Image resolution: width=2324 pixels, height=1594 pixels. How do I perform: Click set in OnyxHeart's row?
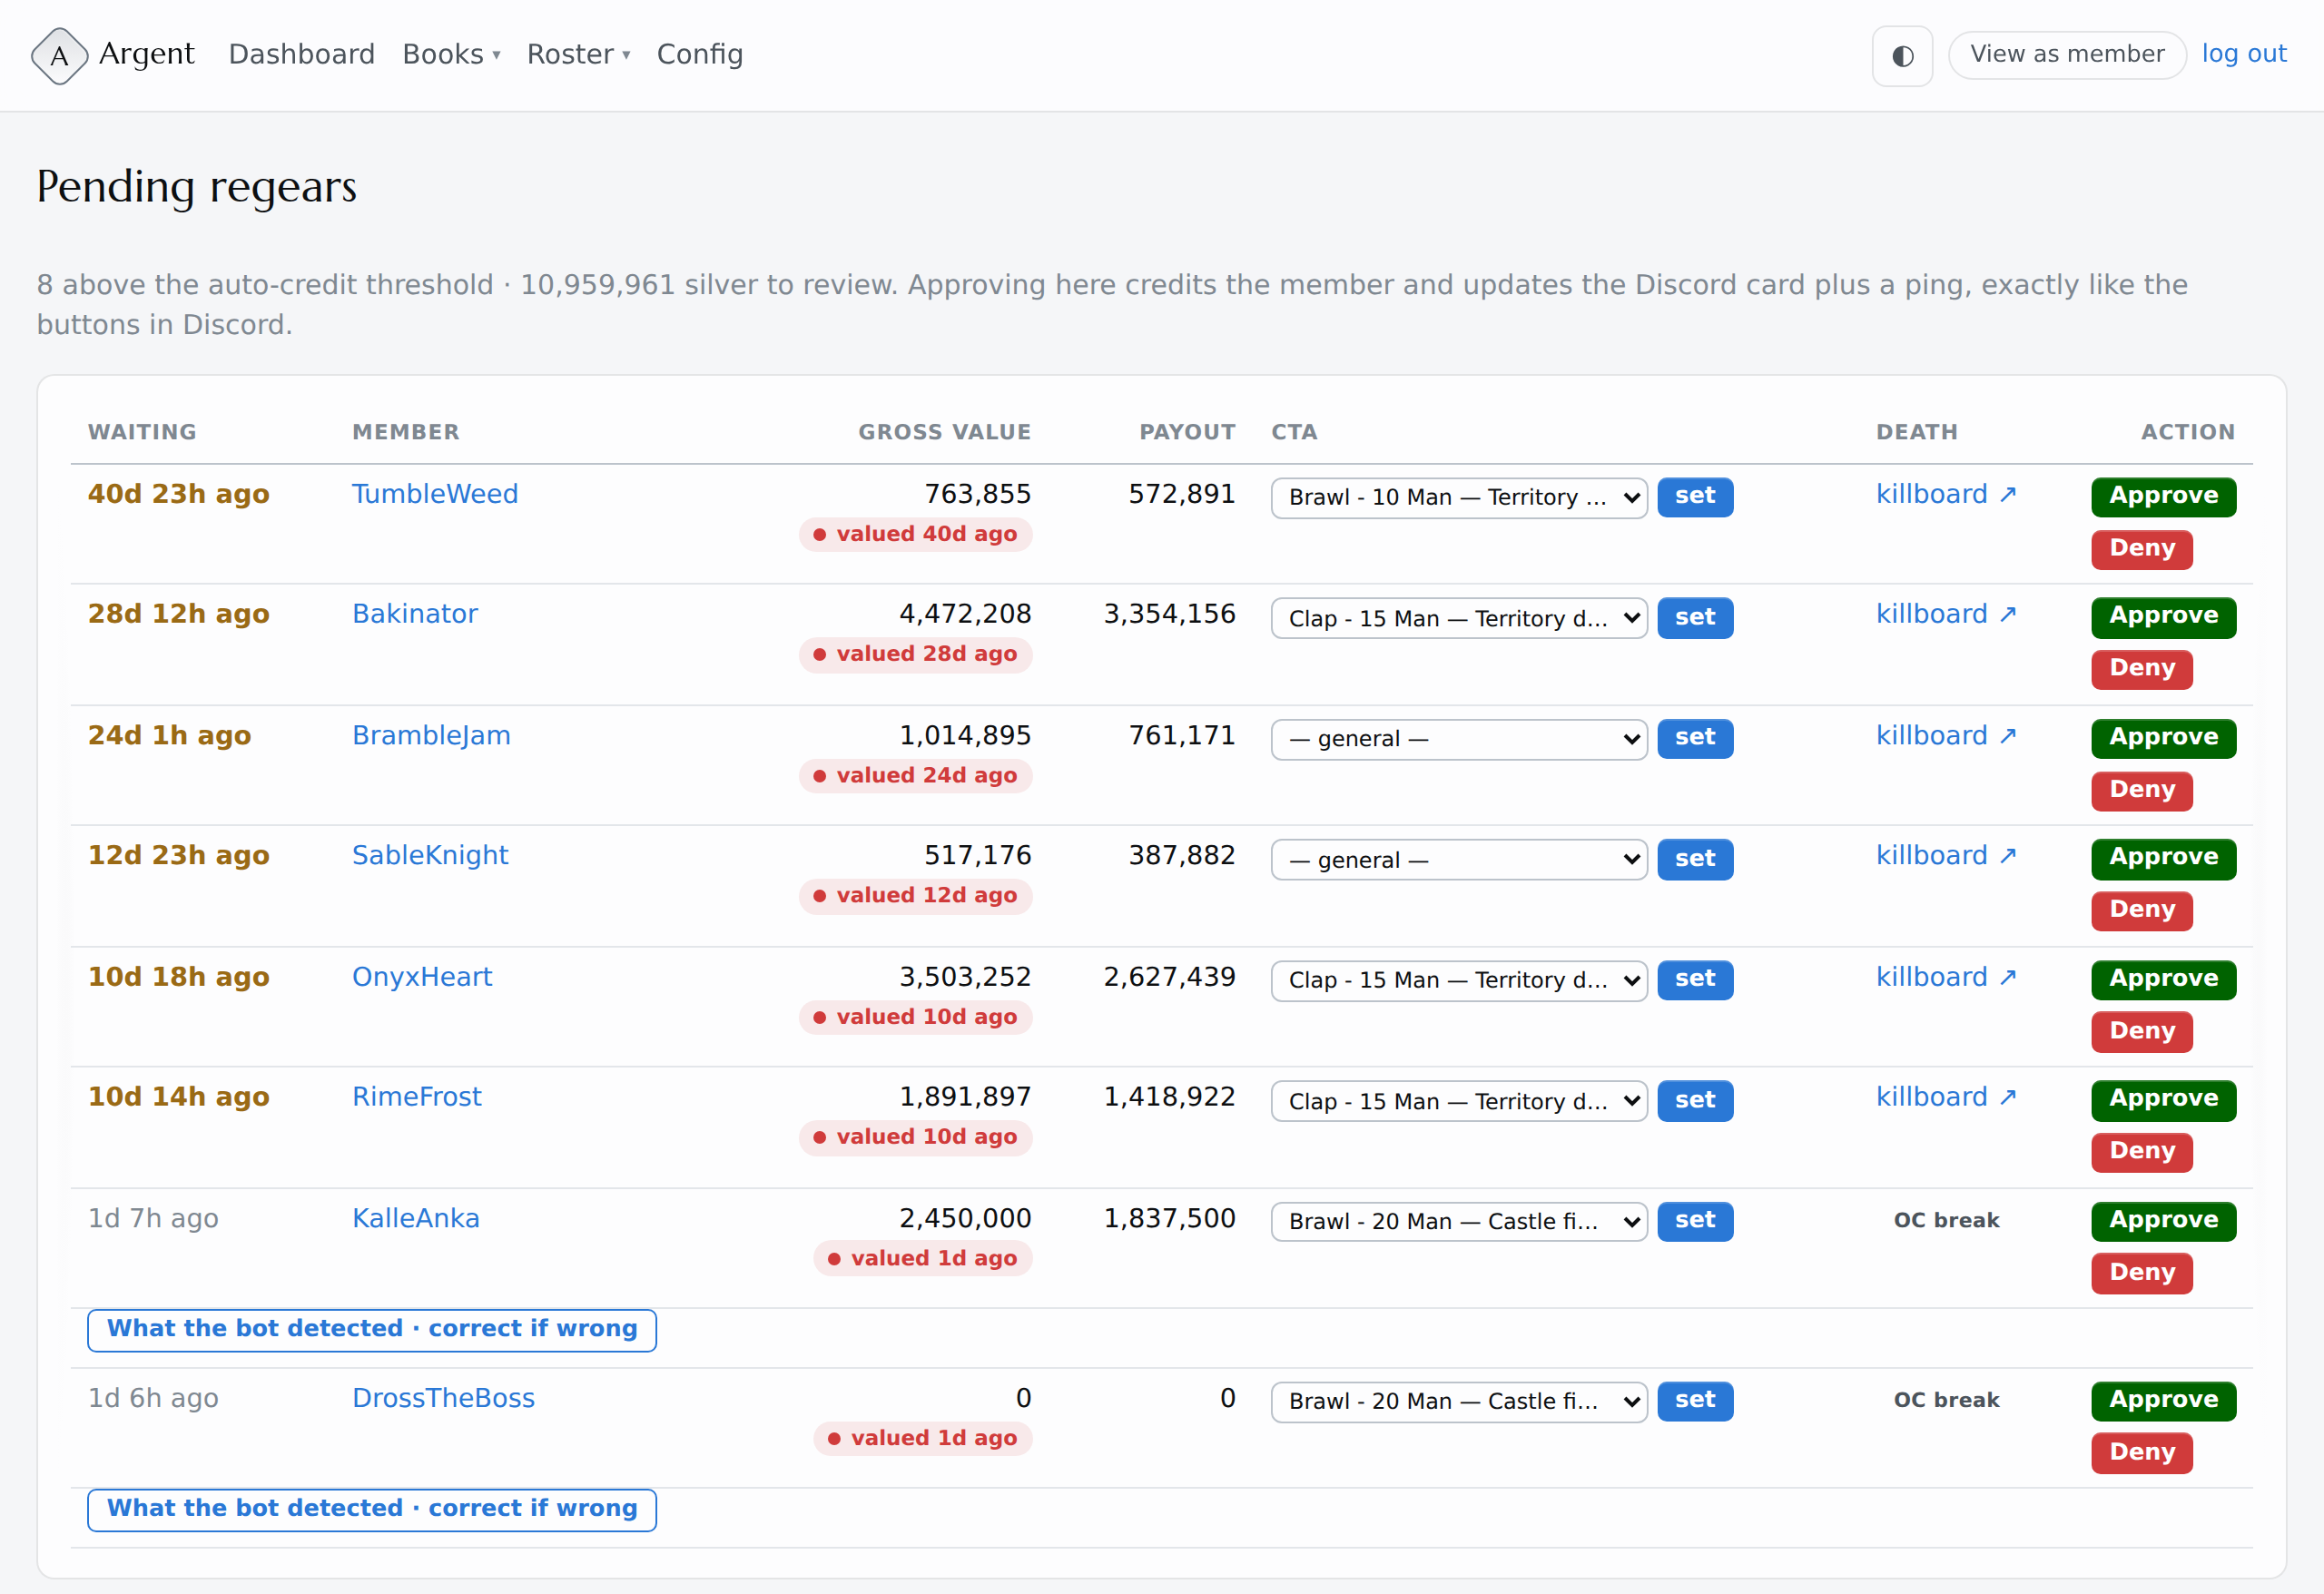tap(1695, 980)
